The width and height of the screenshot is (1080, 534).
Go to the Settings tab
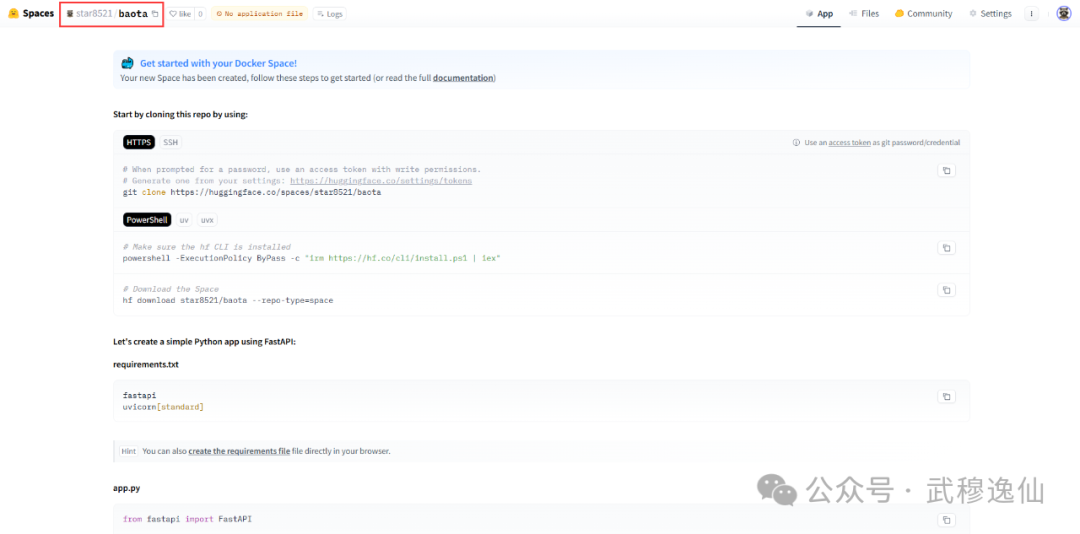coord(990,14)
